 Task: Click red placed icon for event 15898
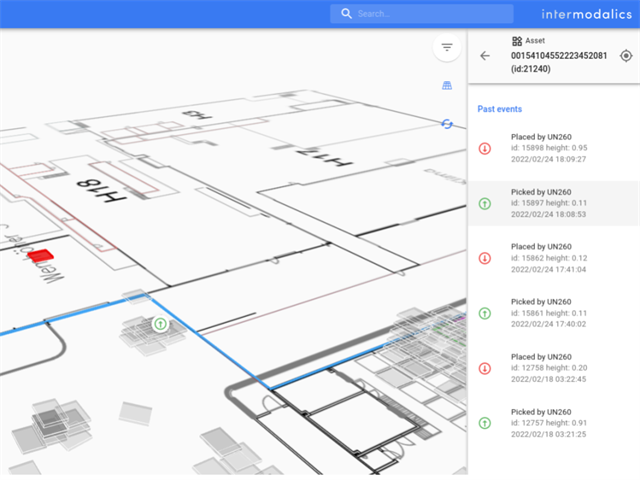tap(485, 149)
